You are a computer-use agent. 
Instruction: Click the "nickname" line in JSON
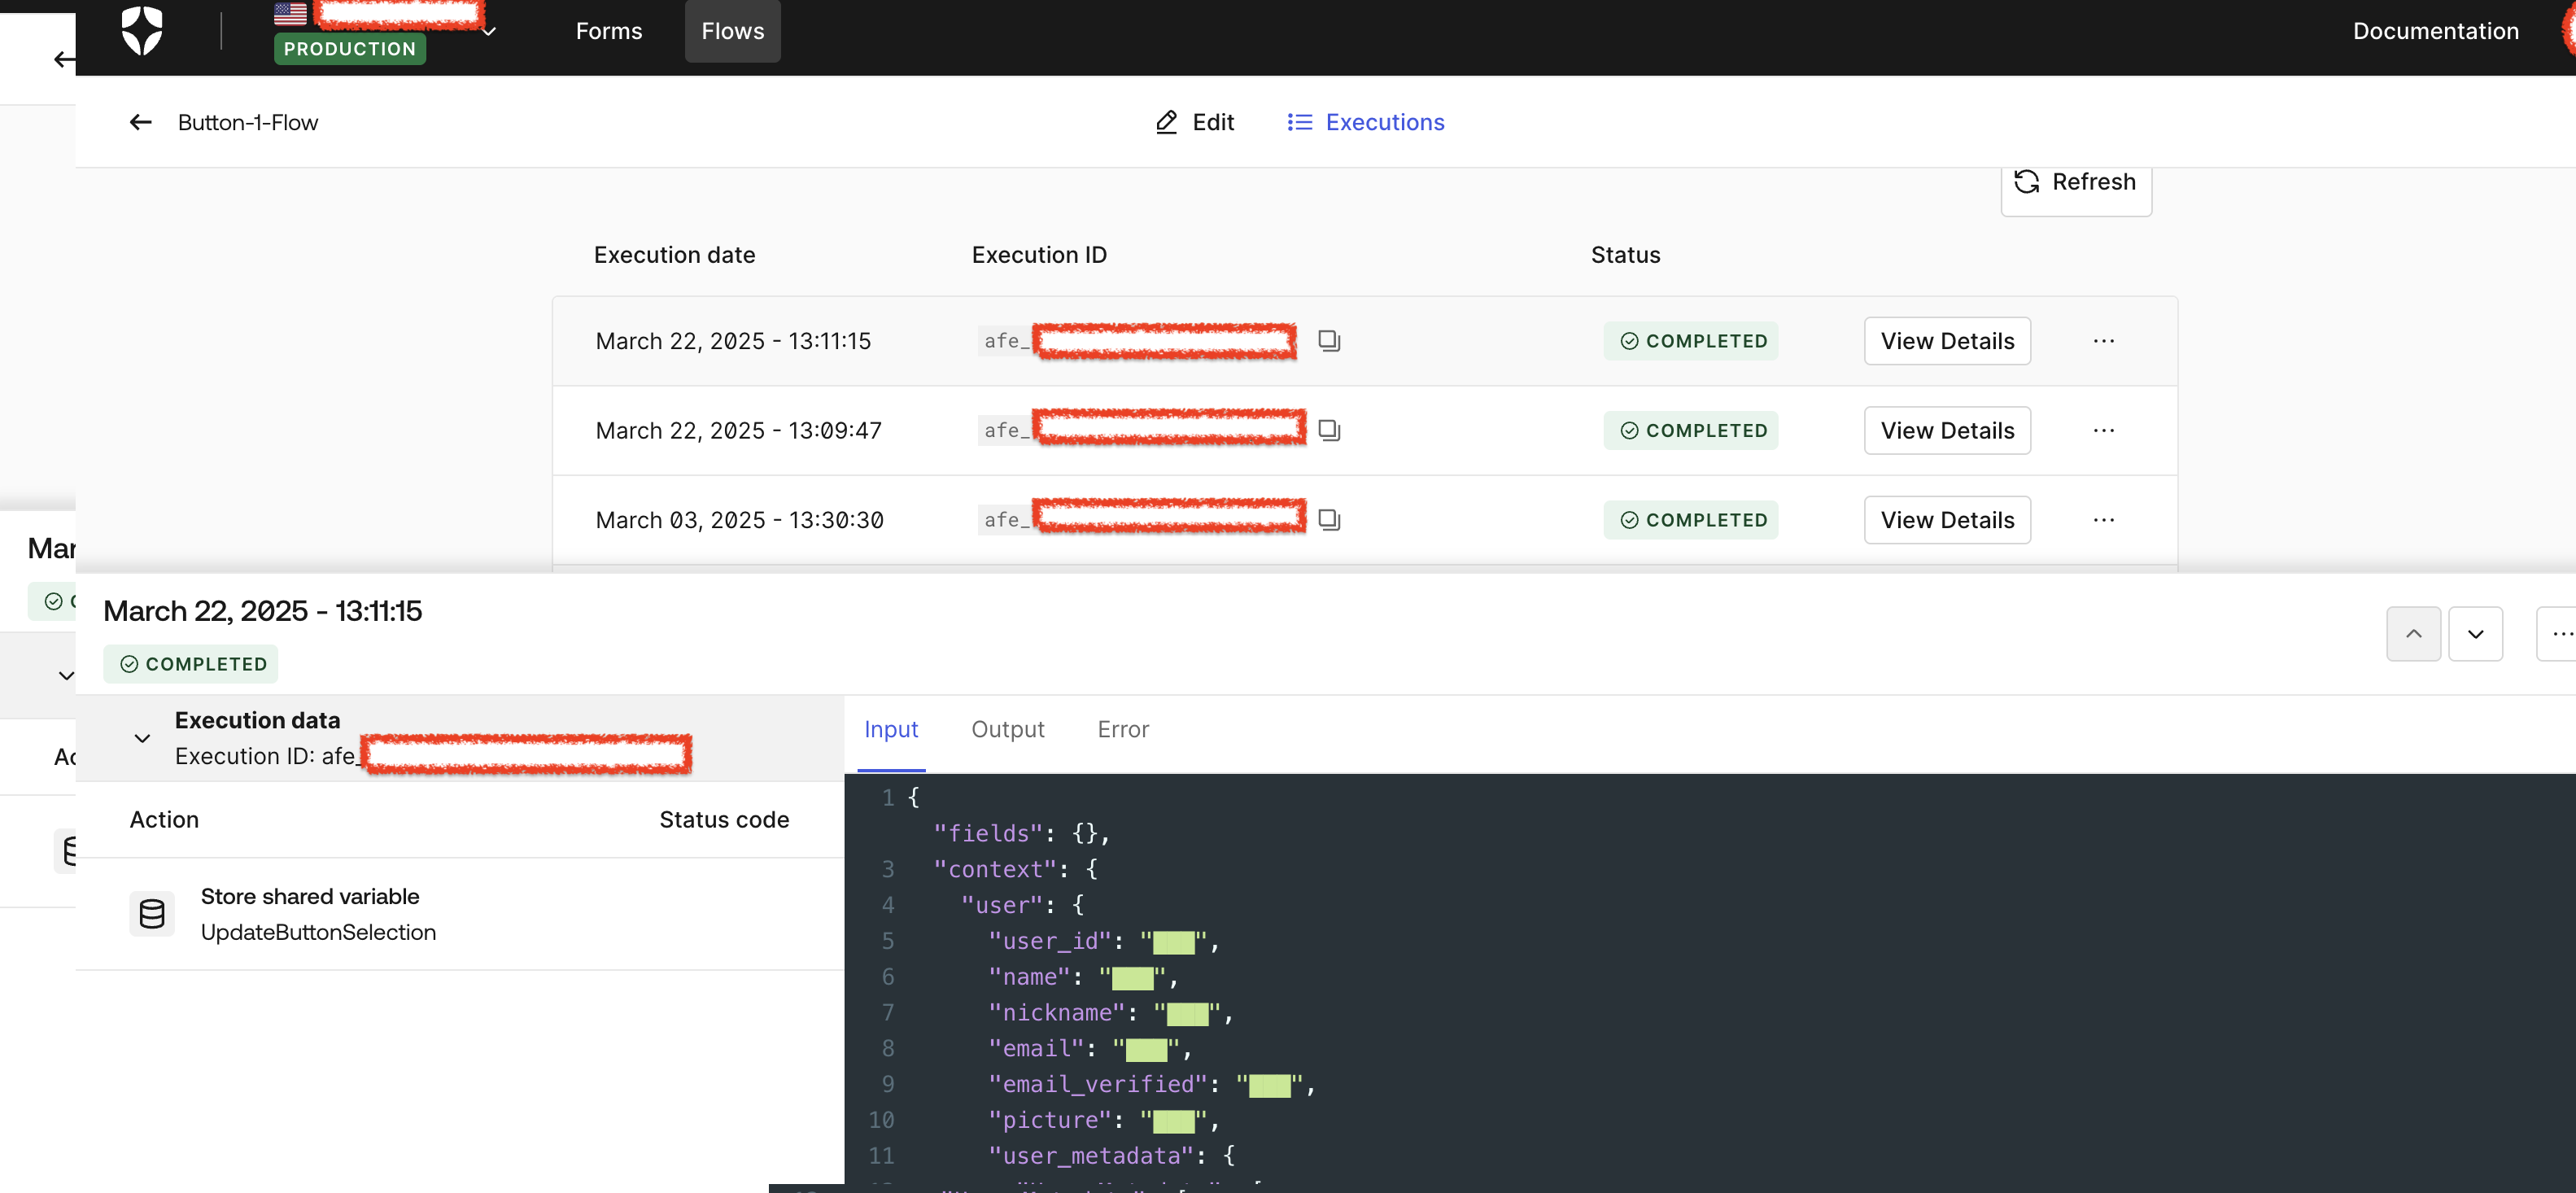tap(1110, 1013)
